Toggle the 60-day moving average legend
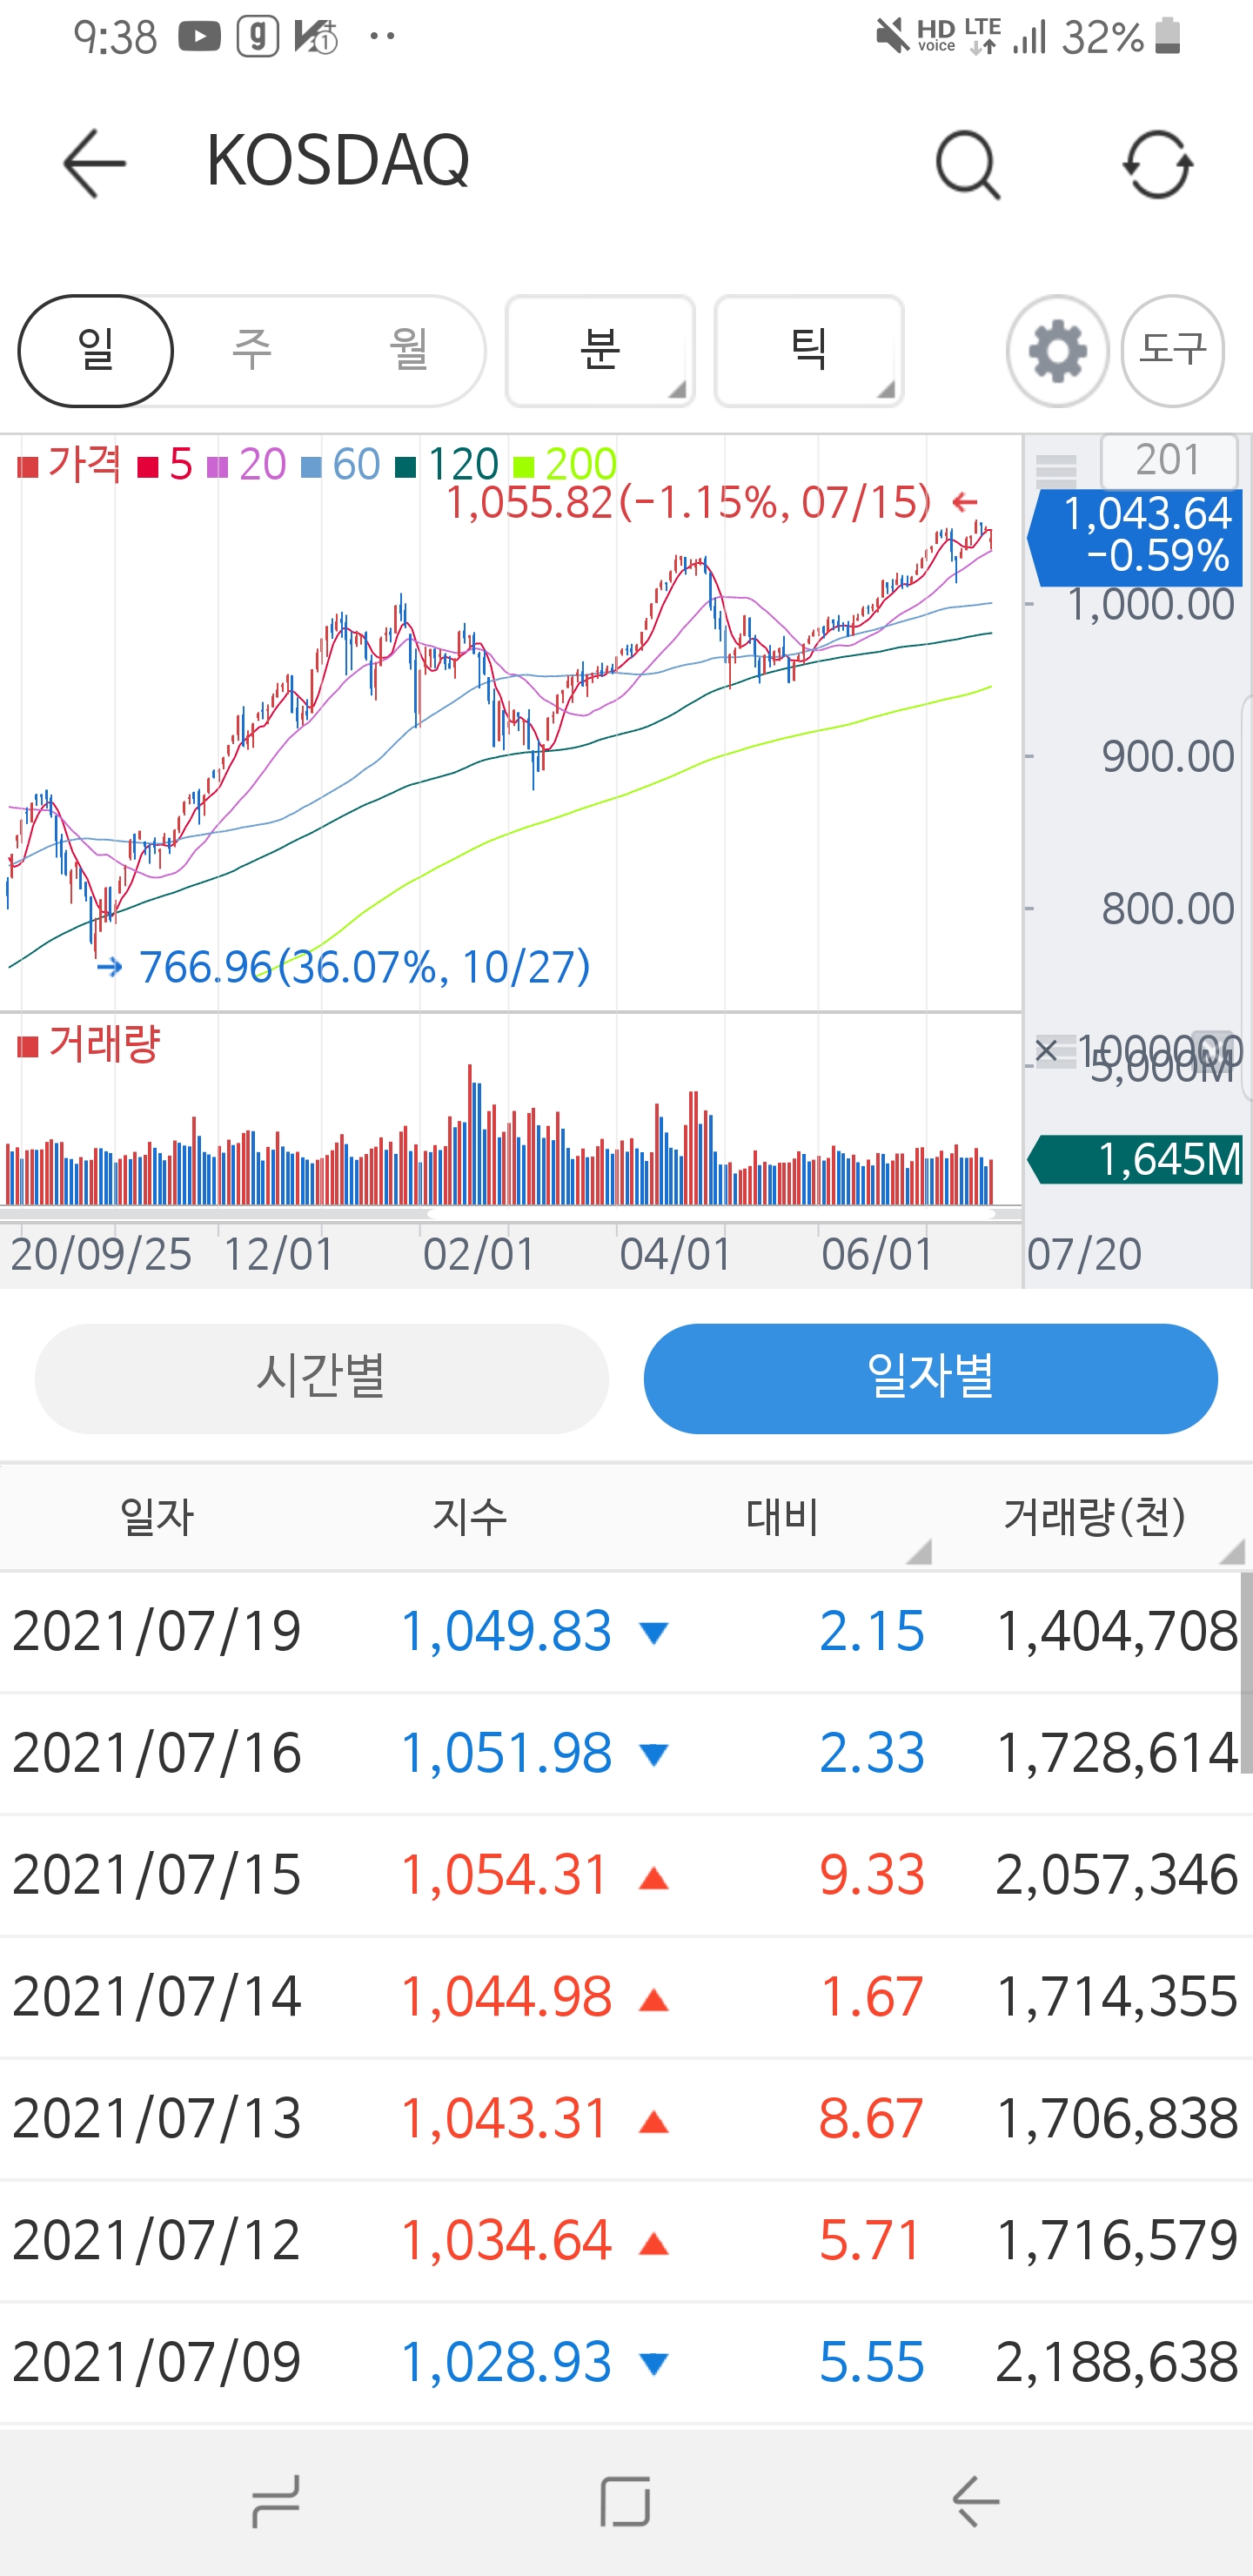This screenshot has width=1253, height=2576. pos(341,465)
